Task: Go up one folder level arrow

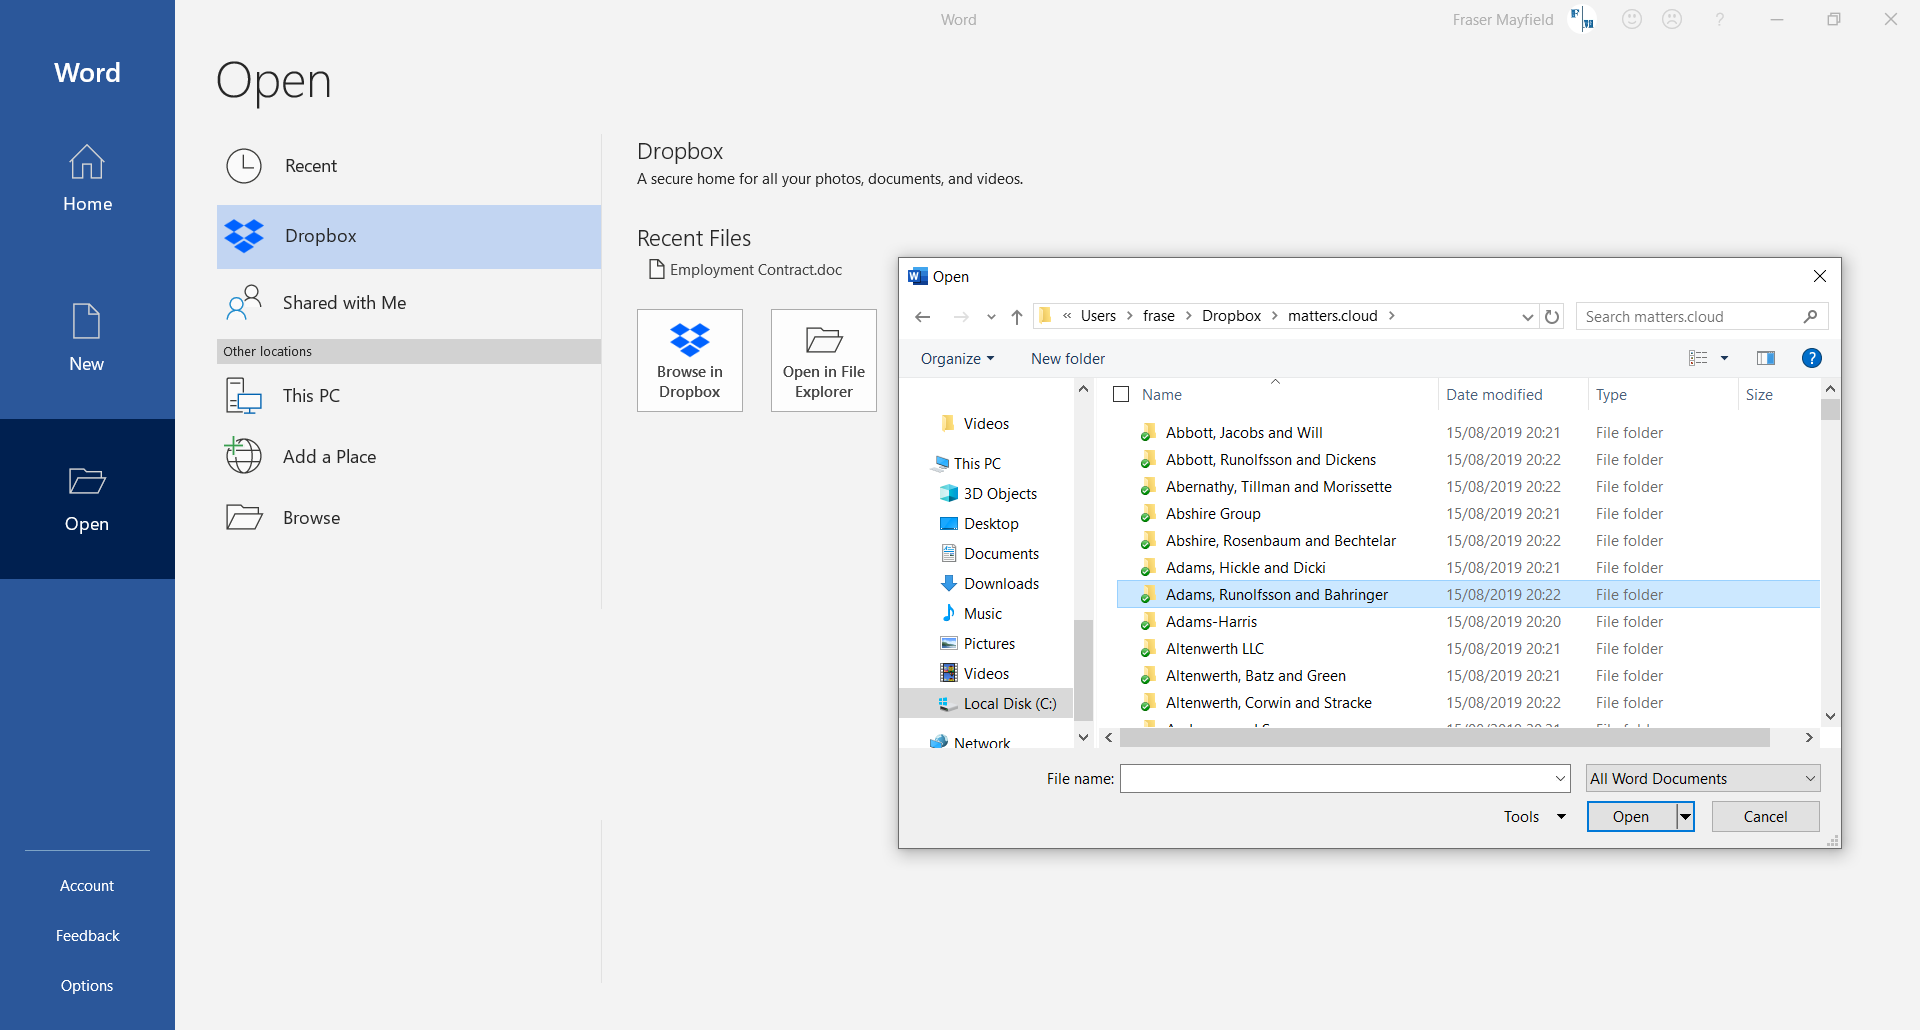Action: tap(1017, 317)
